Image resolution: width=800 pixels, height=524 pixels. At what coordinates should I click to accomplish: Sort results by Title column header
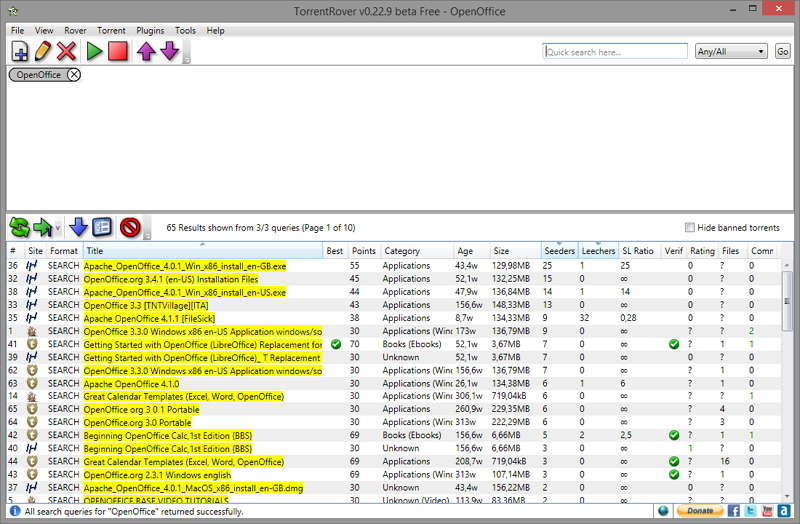203,251
